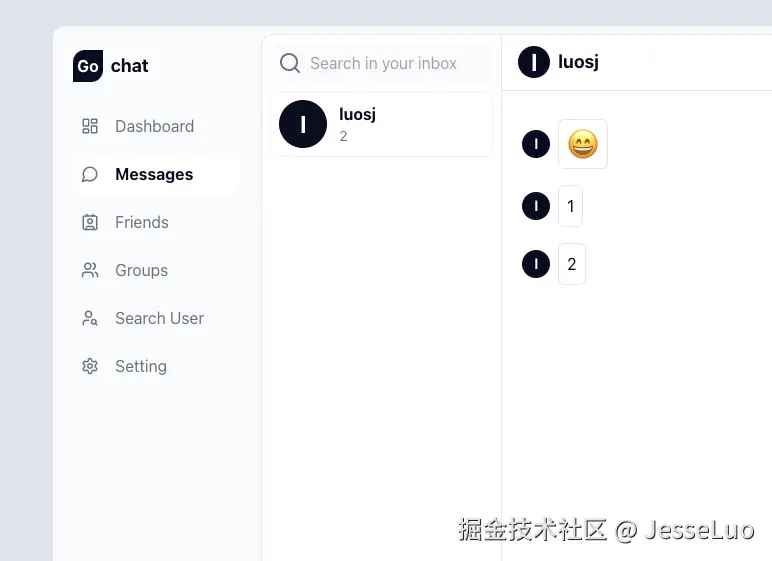Select the message bubble showing 1
This screenshot has height=561, width=772.
click(571, 206)
